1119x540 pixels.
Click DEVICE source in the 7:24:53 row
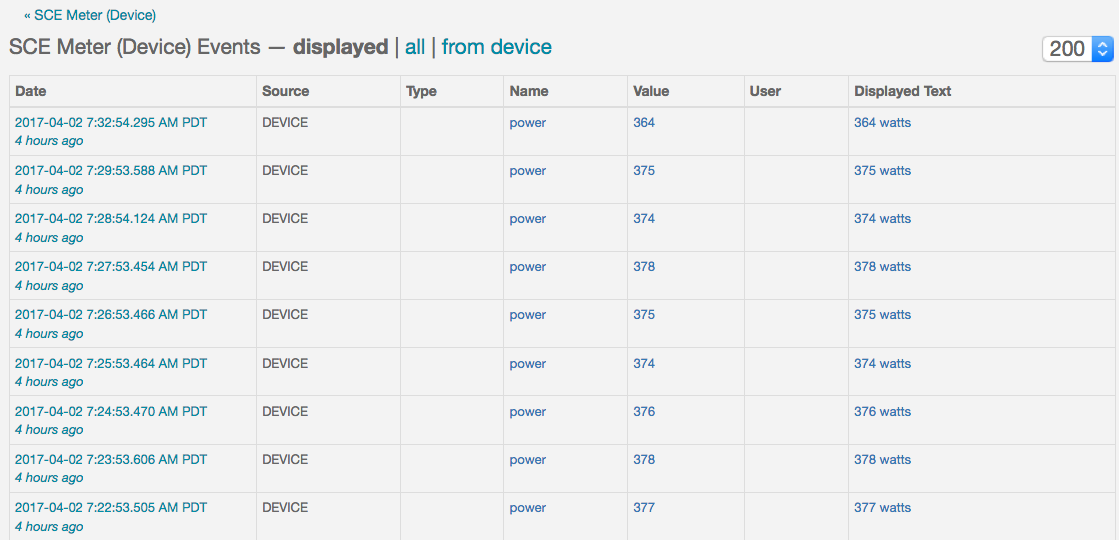pyautogui.click(x=285, y=412)
